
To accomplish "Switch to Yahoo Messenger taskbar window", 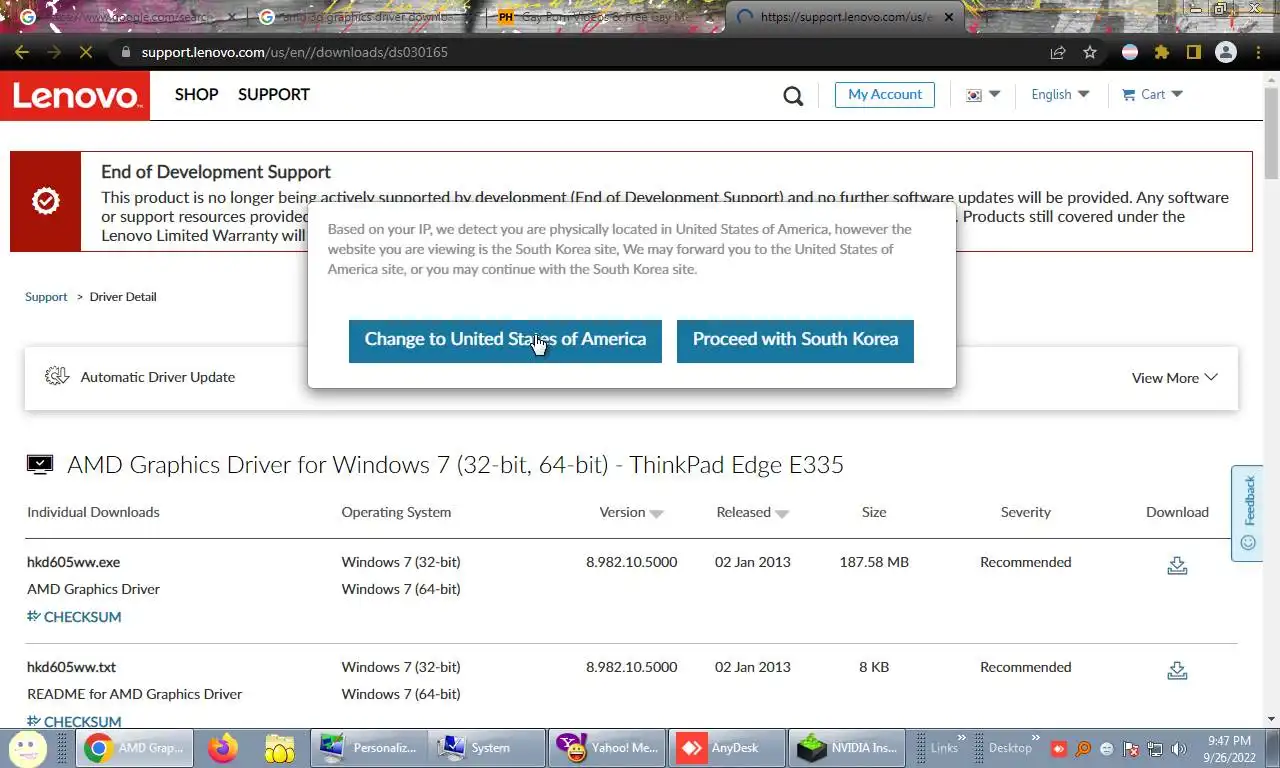I will [607, 747].
